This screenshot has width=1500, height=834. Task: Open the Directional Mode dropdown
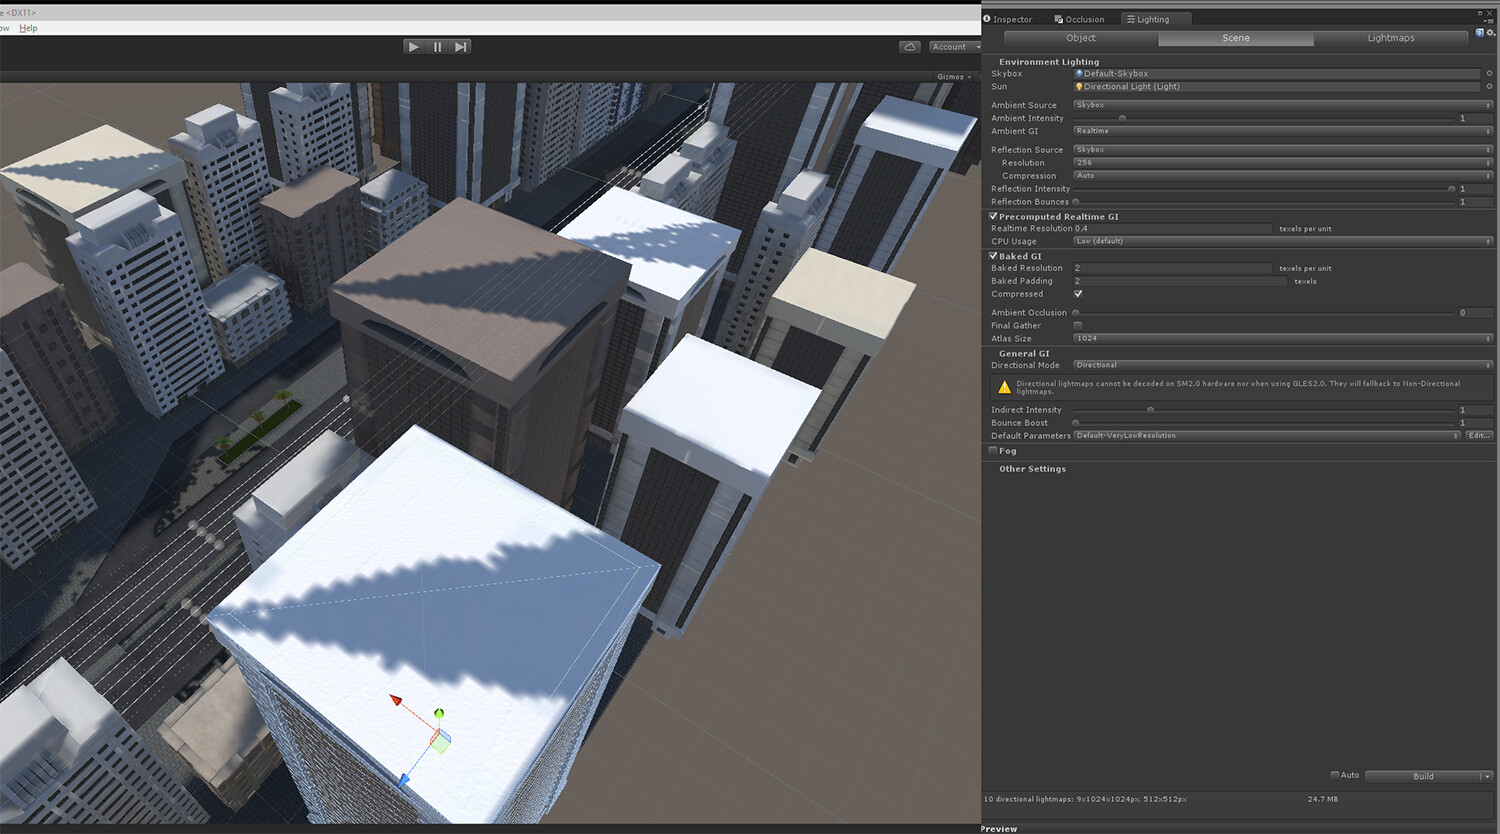click(x=1282, y=365)
